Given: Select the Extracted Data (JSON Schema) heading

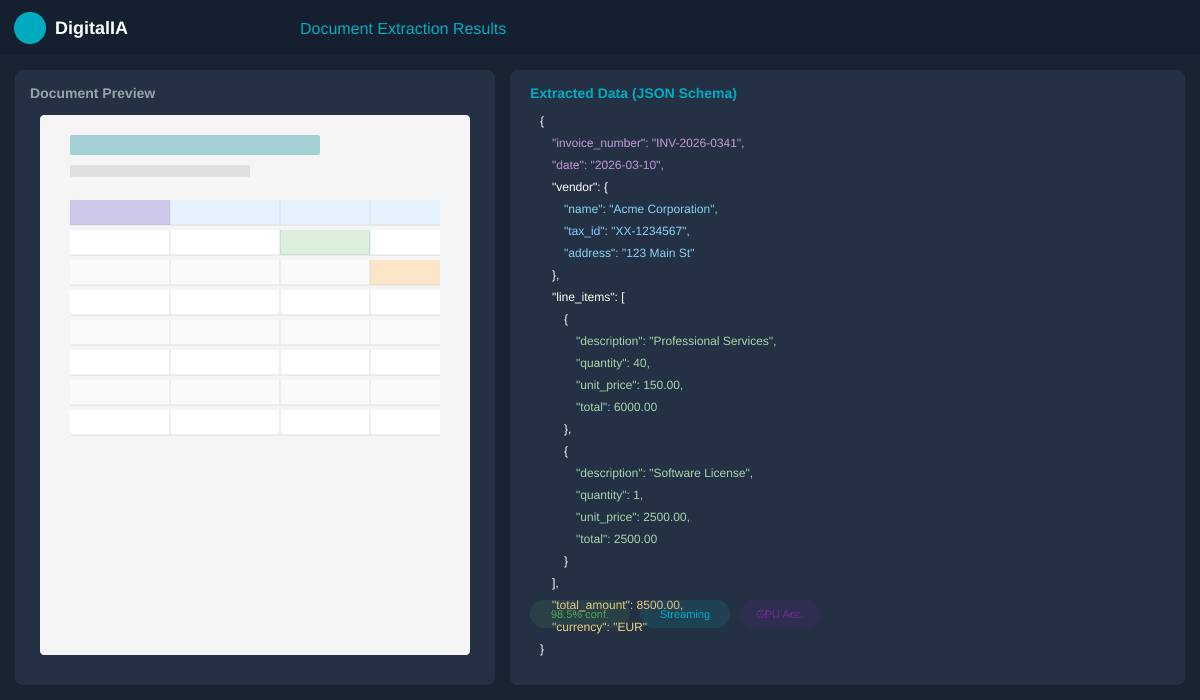Looking at the screenshot, I should tap(633, 93).
